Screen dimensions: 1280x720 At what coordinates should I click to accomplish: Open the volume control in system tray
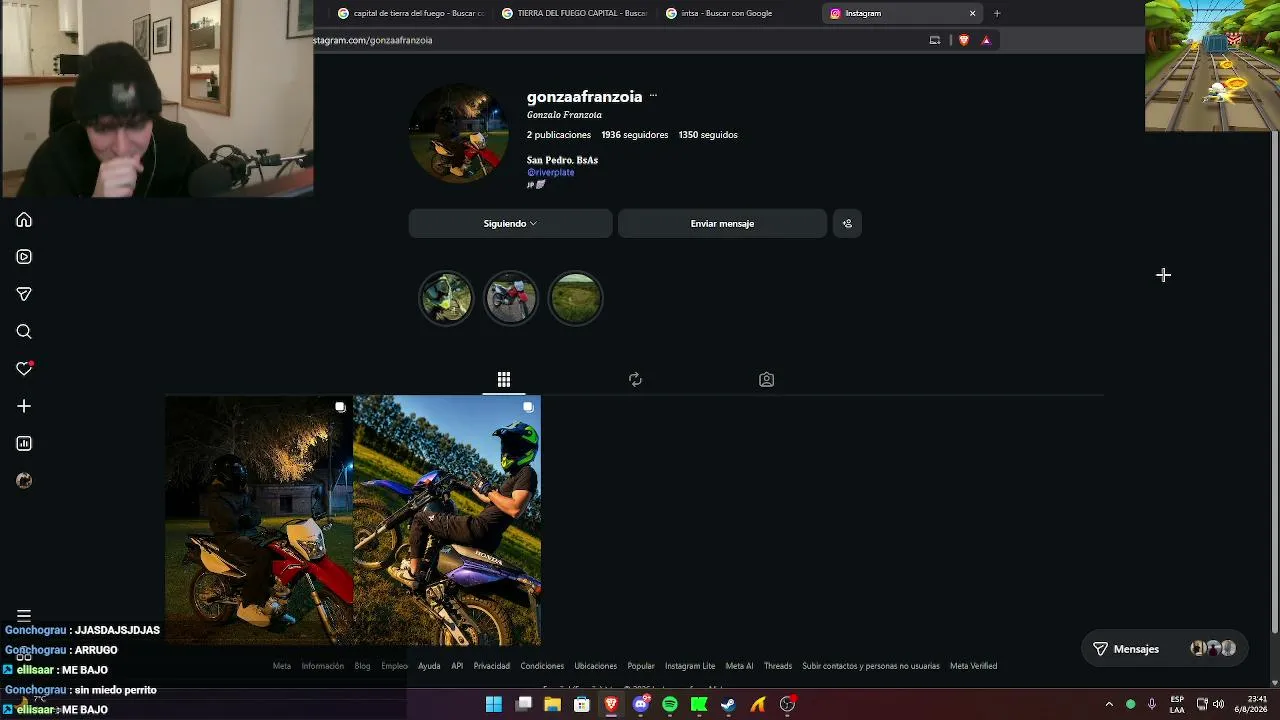pyautogui.click(x=1219, y=705)
